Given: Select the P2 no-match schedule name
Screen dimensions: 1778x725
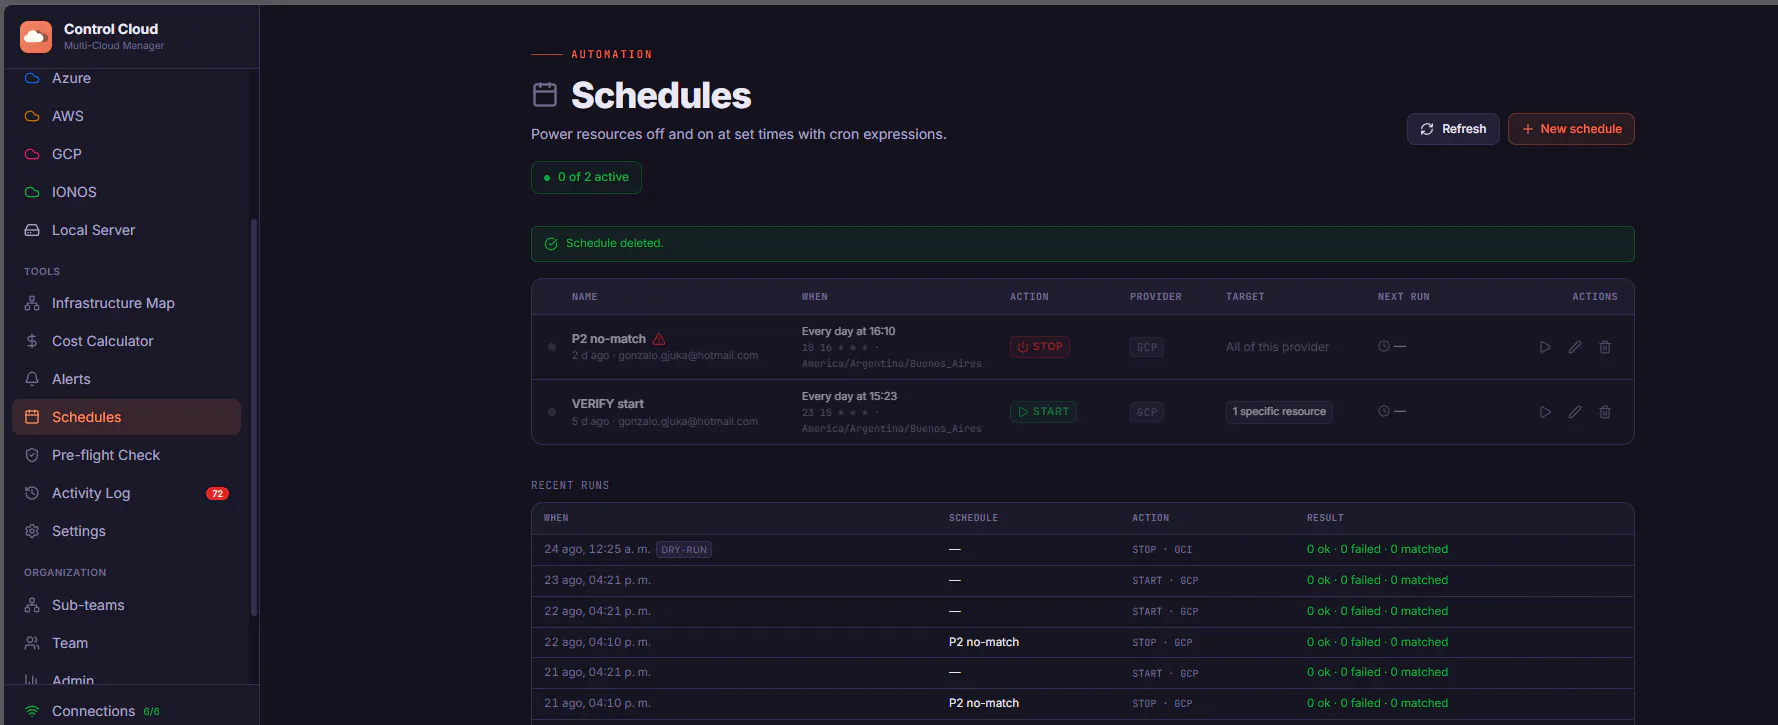Looking at the screenshot, I should point(609,339).
